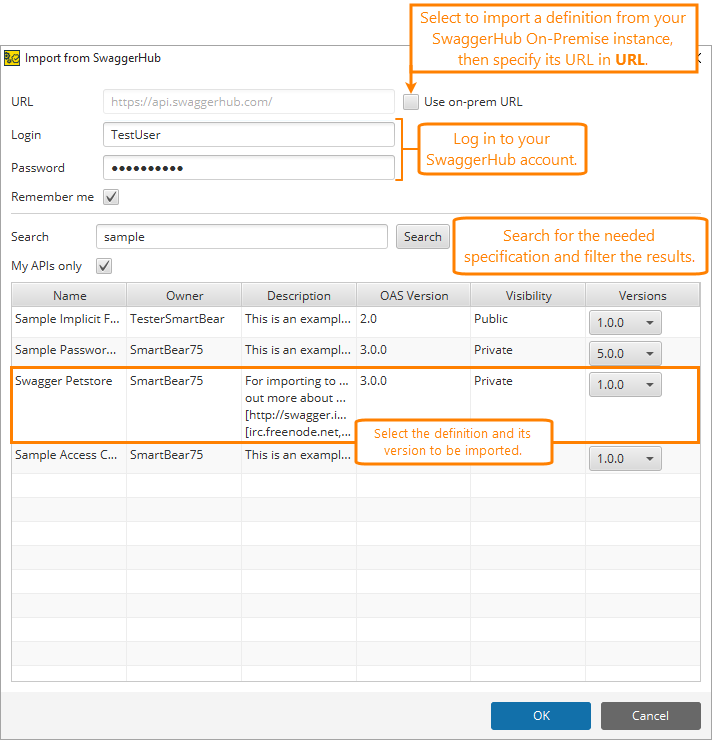Open version dropdown for Sample Access row
712x740 pixels.
click(x=625, y=459)
